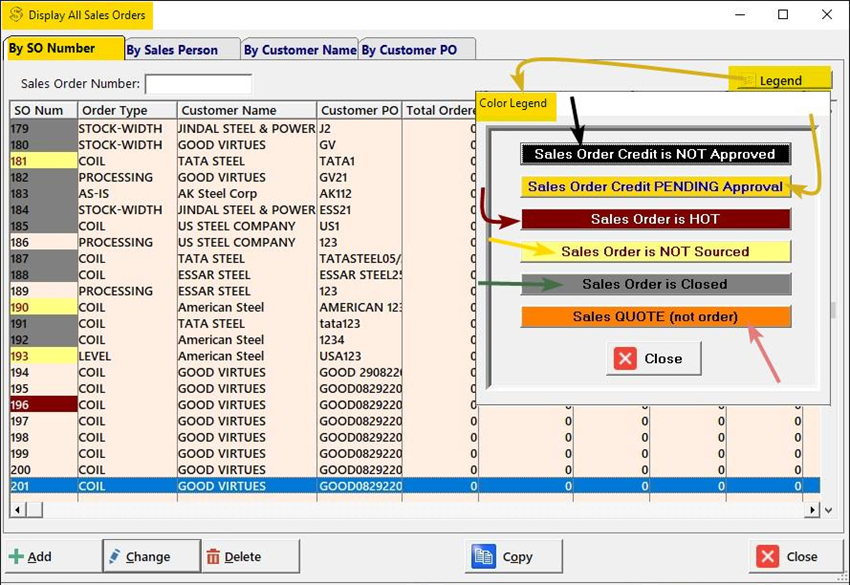This screenshot has width=850, height=585.
Task: Maximize the Display All Sales Orders window
Action: click(783, 15)
